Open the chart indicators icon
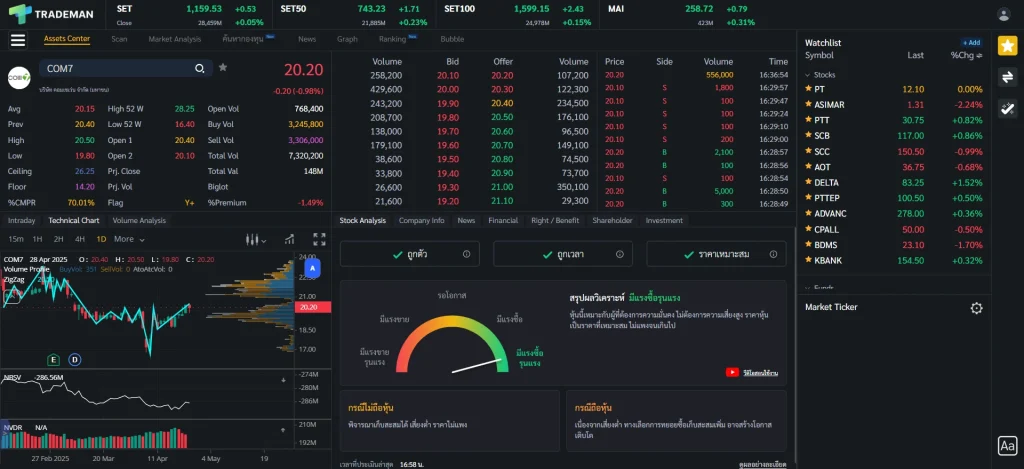 click(289, 239)
